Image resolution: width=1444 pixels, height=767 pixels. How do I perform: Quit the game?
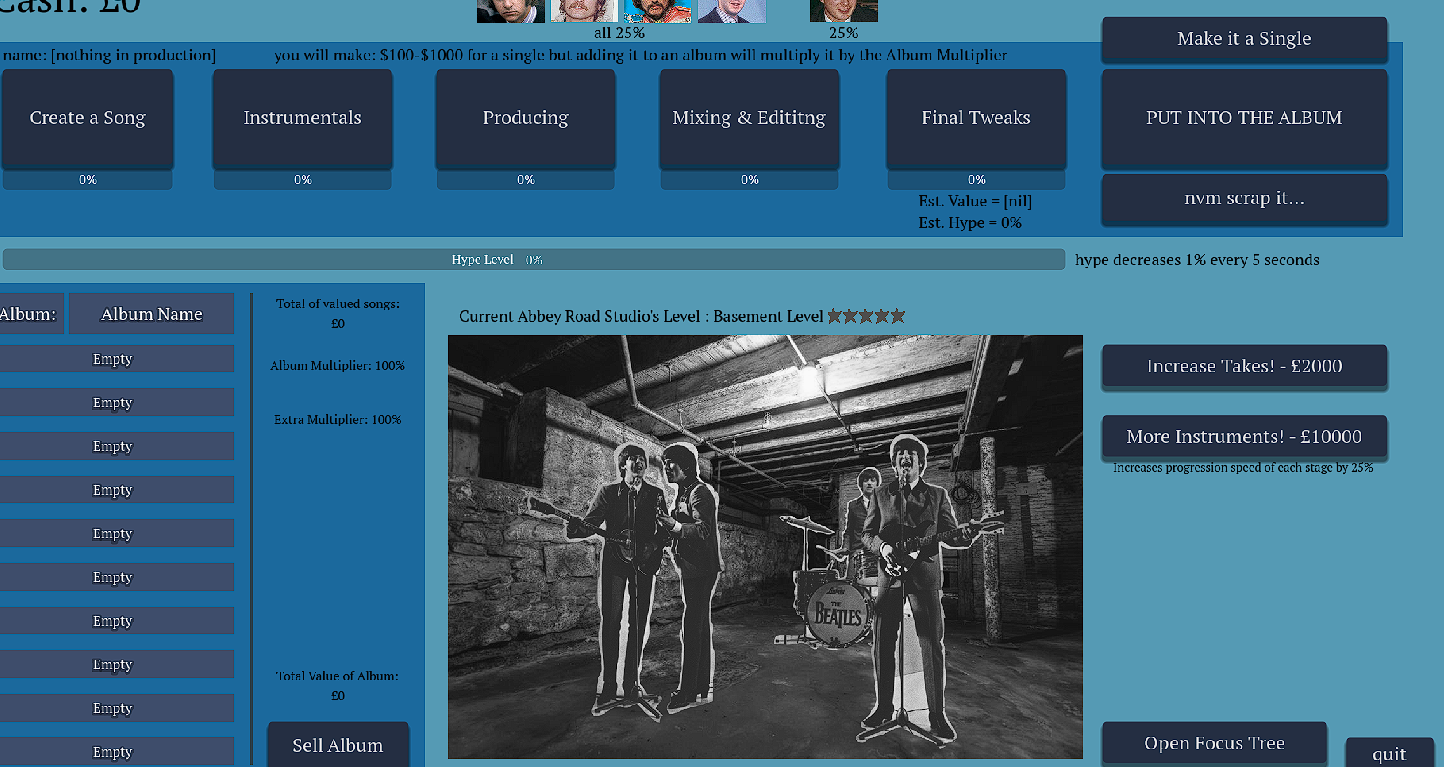point(1389,754)
